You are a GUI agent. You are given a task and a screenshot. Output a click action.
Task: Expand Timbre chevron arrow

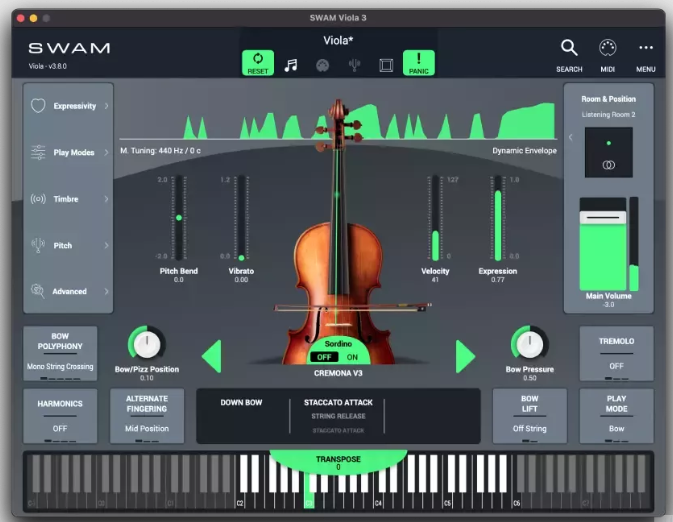pyautogui.click(x=106, y=199)
